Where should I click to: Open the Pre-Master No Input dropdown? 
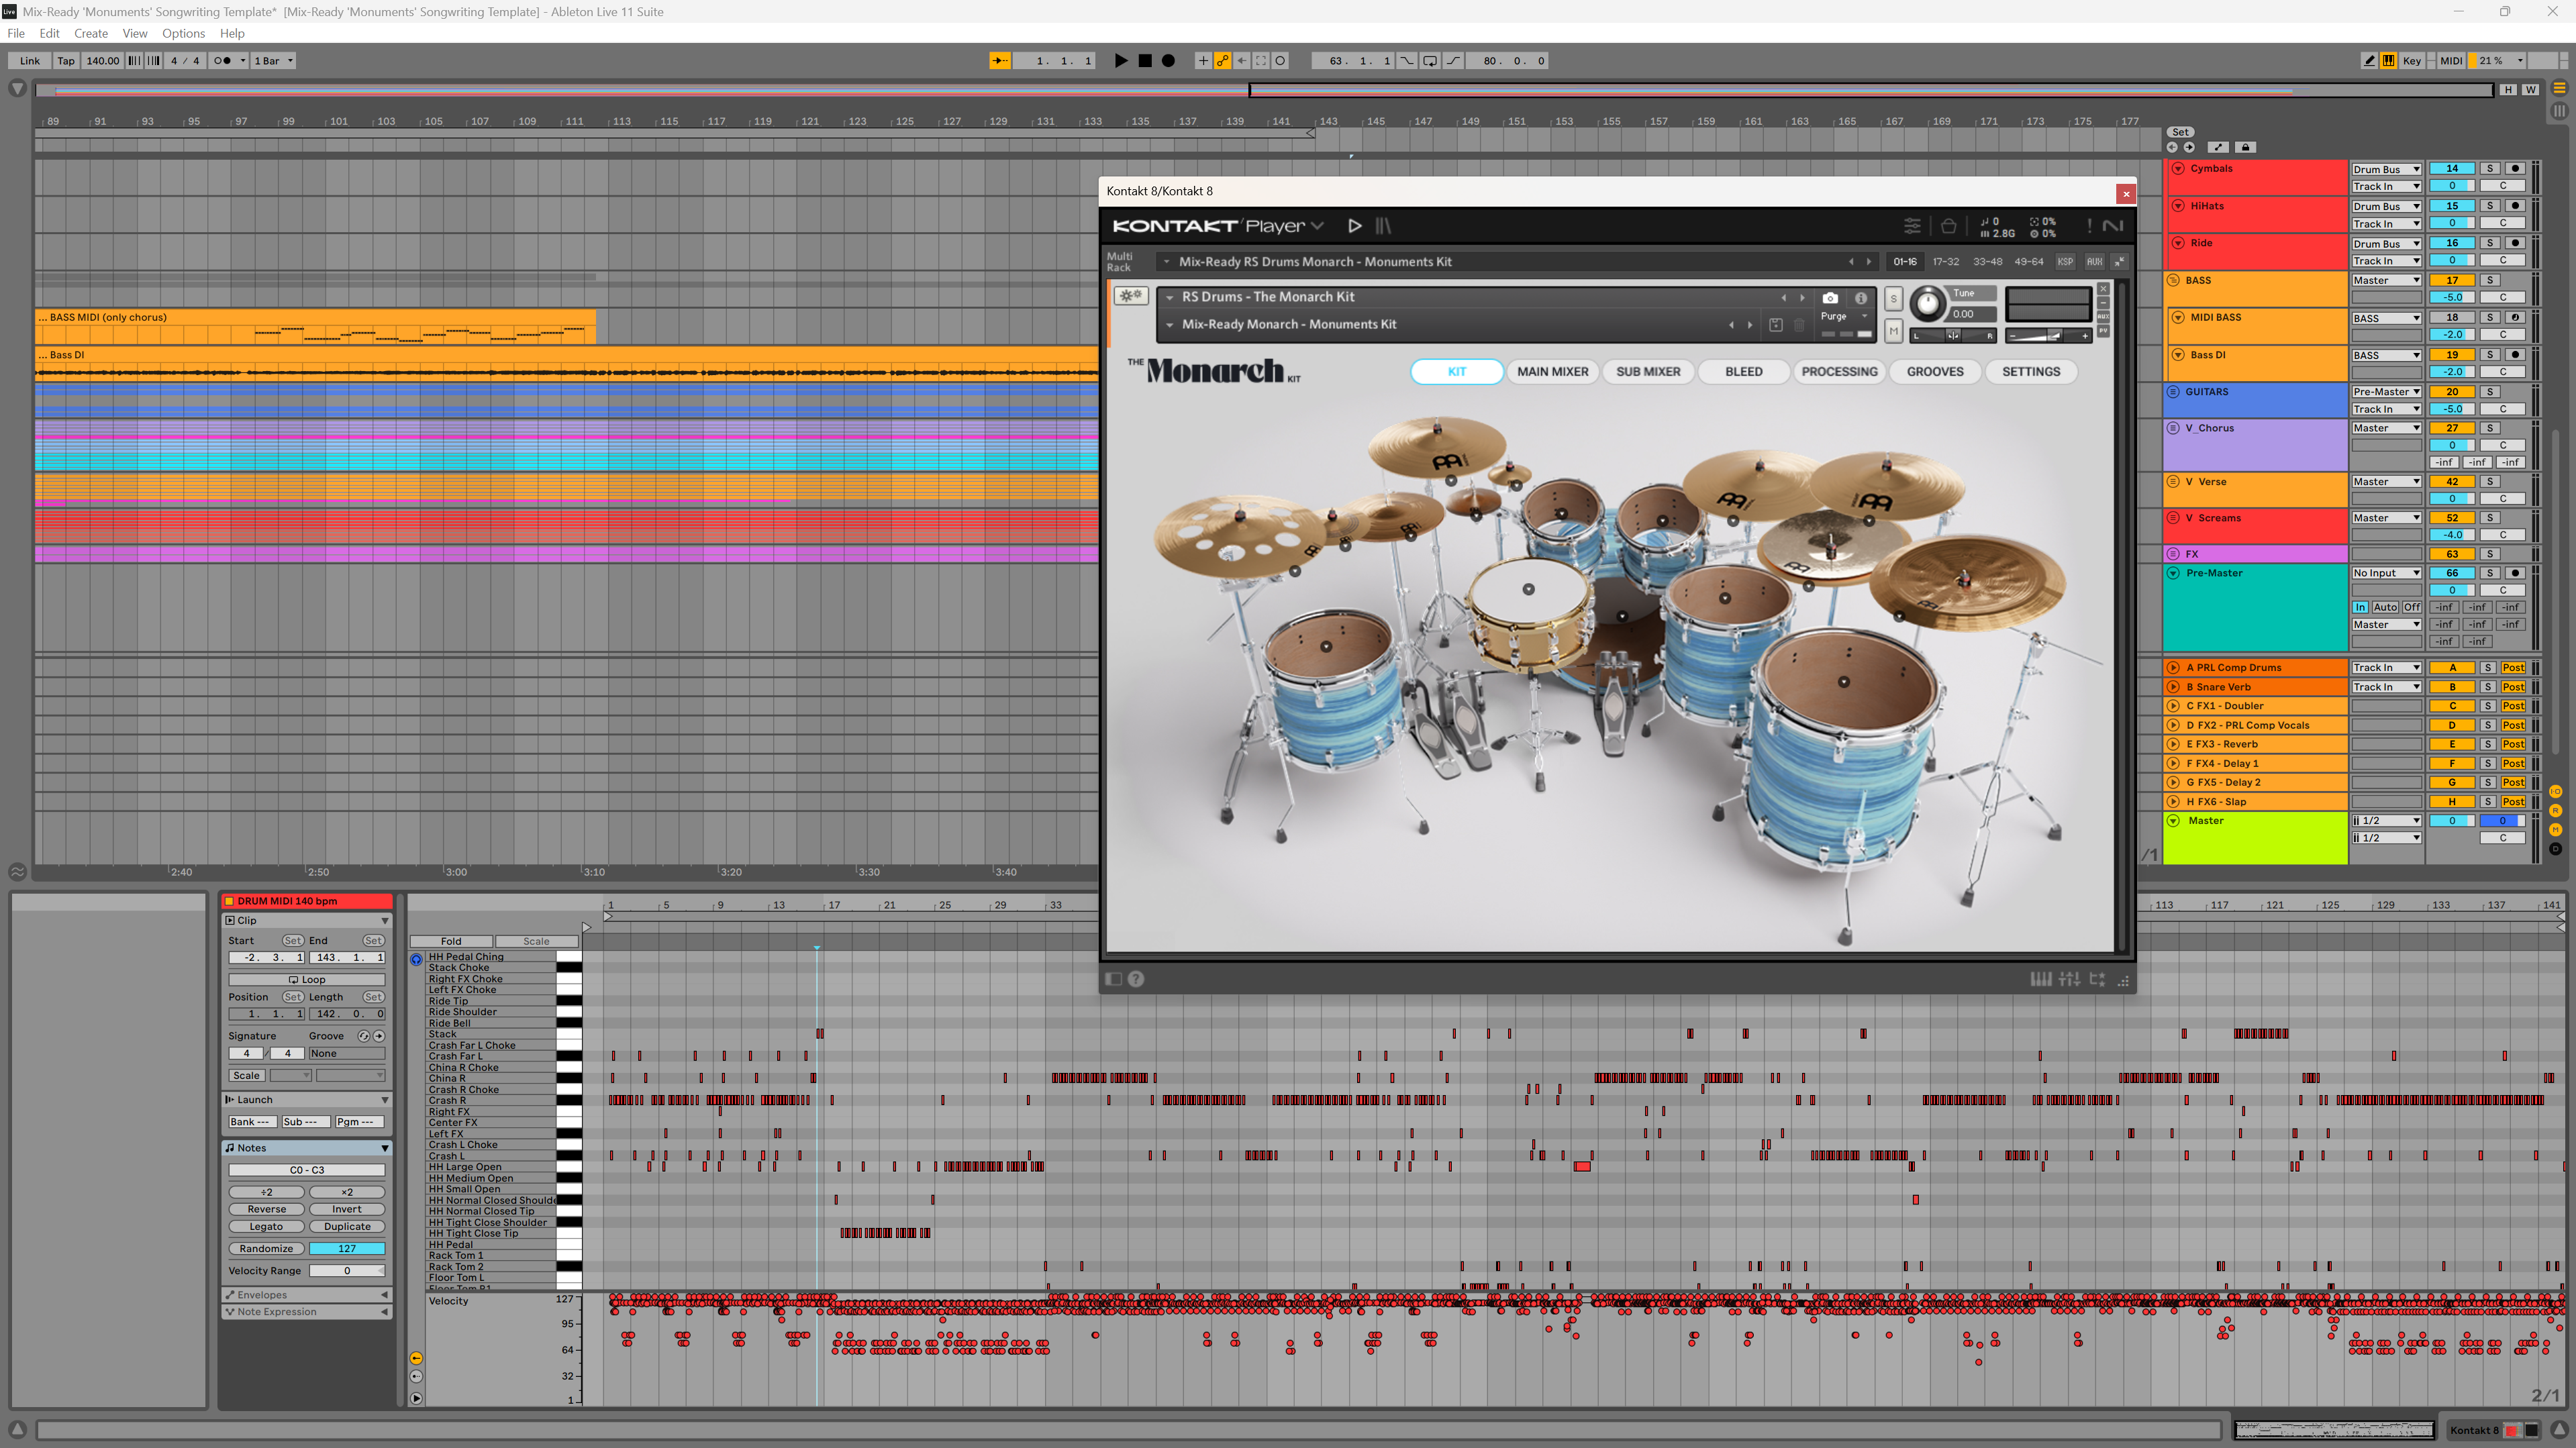point(2386,573)
